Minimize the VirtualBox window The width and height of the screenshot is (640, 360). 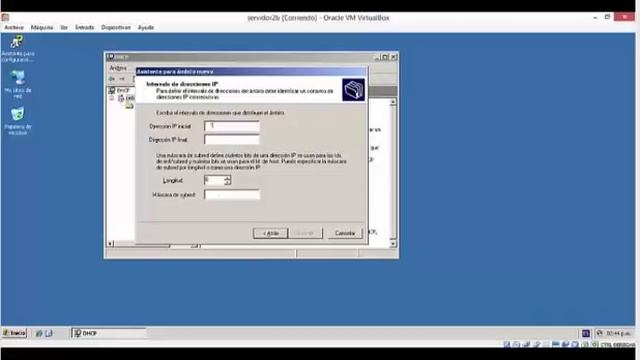[595, 18]
